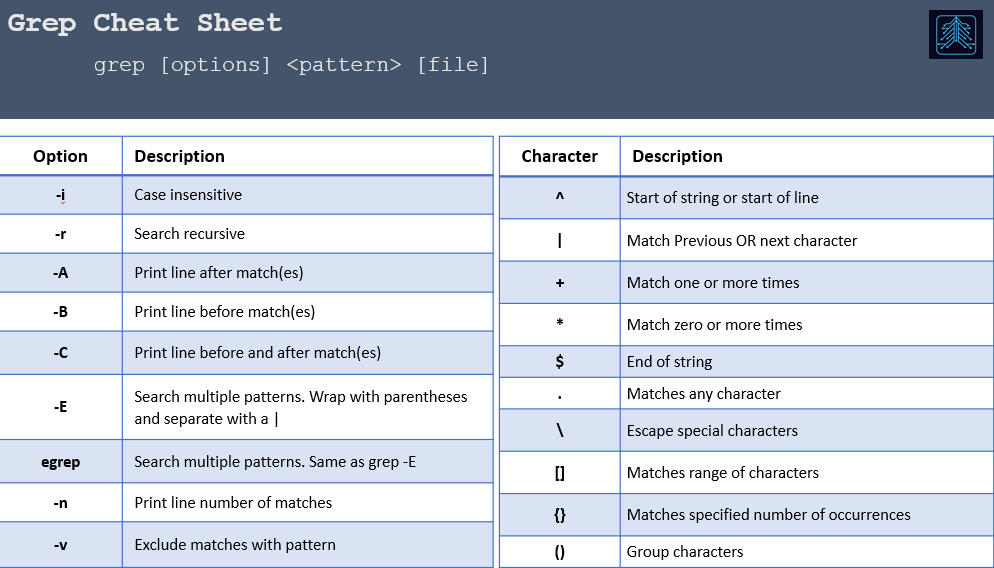Click the circuit tree logo icon
994x568 pixels.
[x=956, y=34]
